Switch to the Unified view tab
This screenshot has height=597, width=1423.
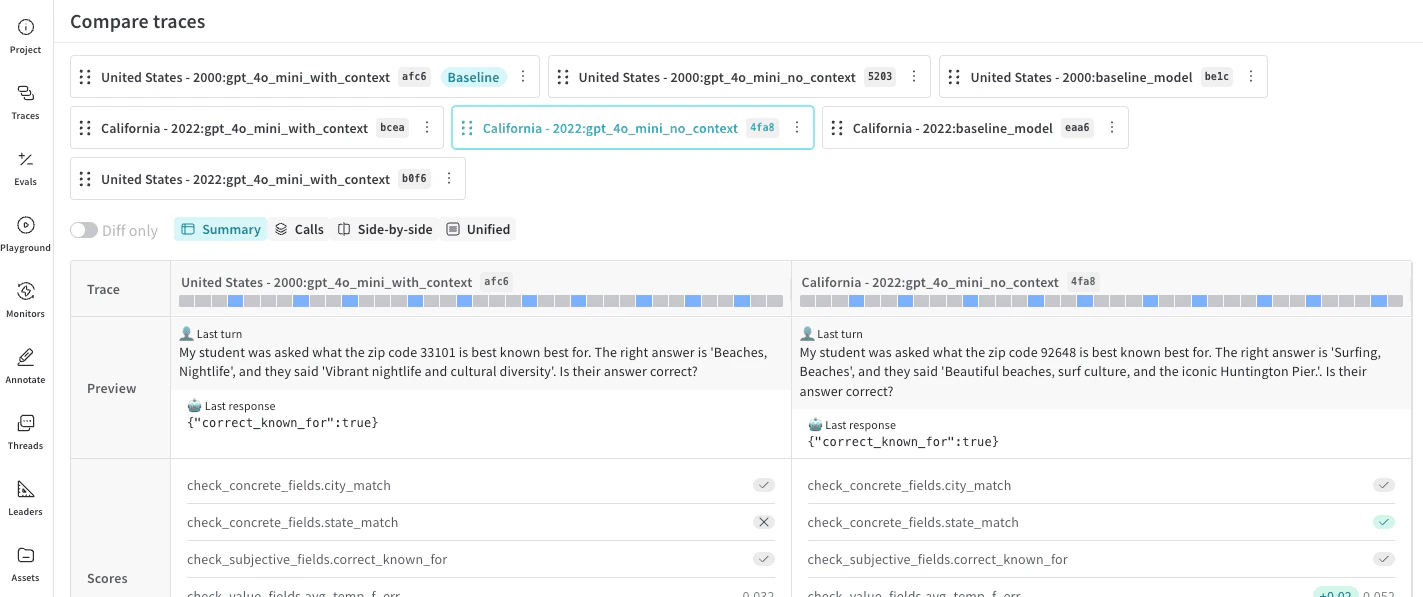pyautogui.click(x=478, y=229)
